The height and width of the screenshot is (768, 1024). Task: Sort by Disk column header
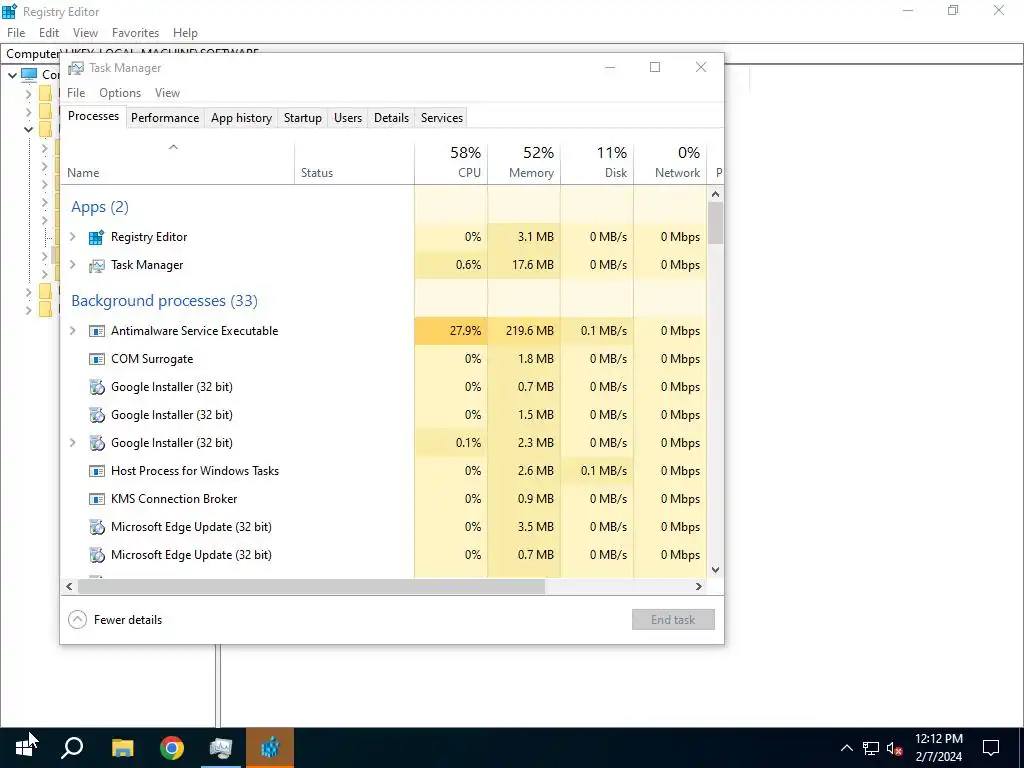tap(598, 163)
